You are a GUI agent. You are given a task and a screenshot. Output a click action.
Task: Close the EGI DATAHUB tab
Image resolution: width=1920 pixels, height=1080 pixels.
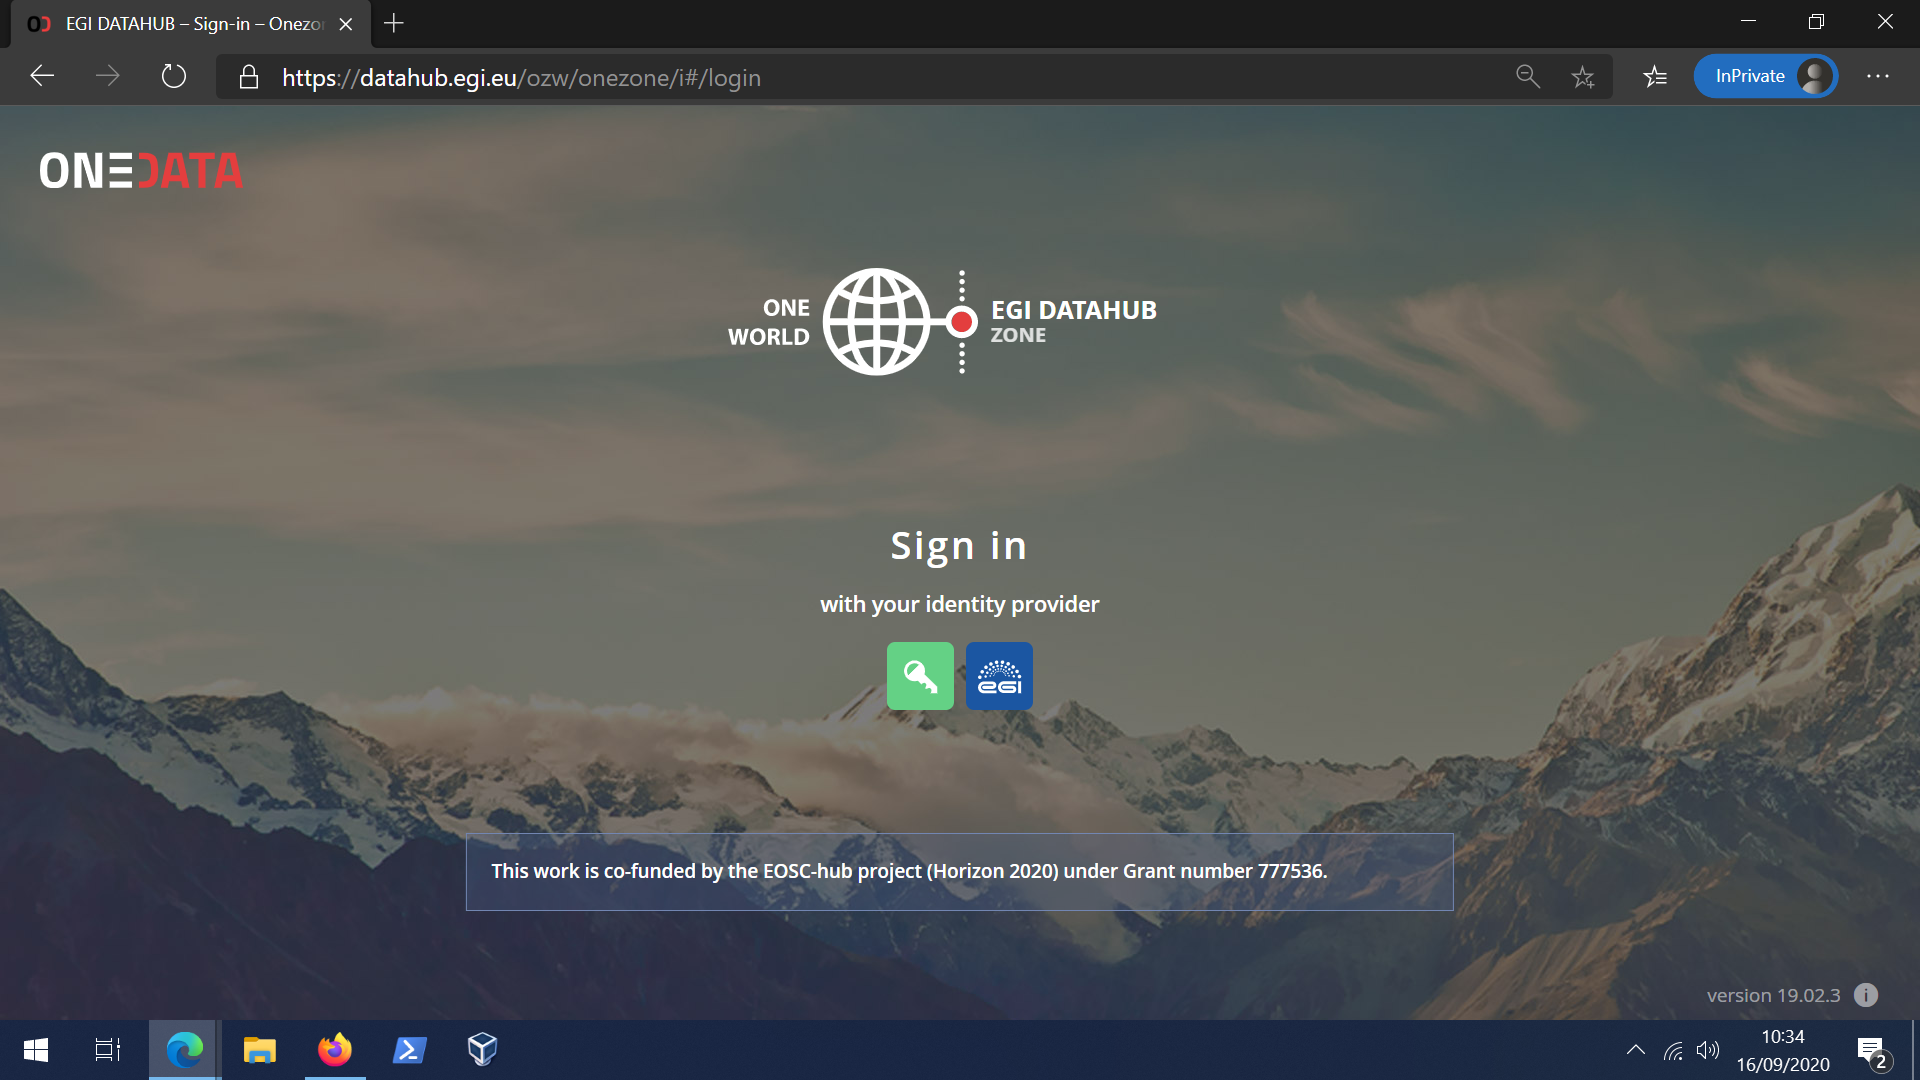(346, 24)
